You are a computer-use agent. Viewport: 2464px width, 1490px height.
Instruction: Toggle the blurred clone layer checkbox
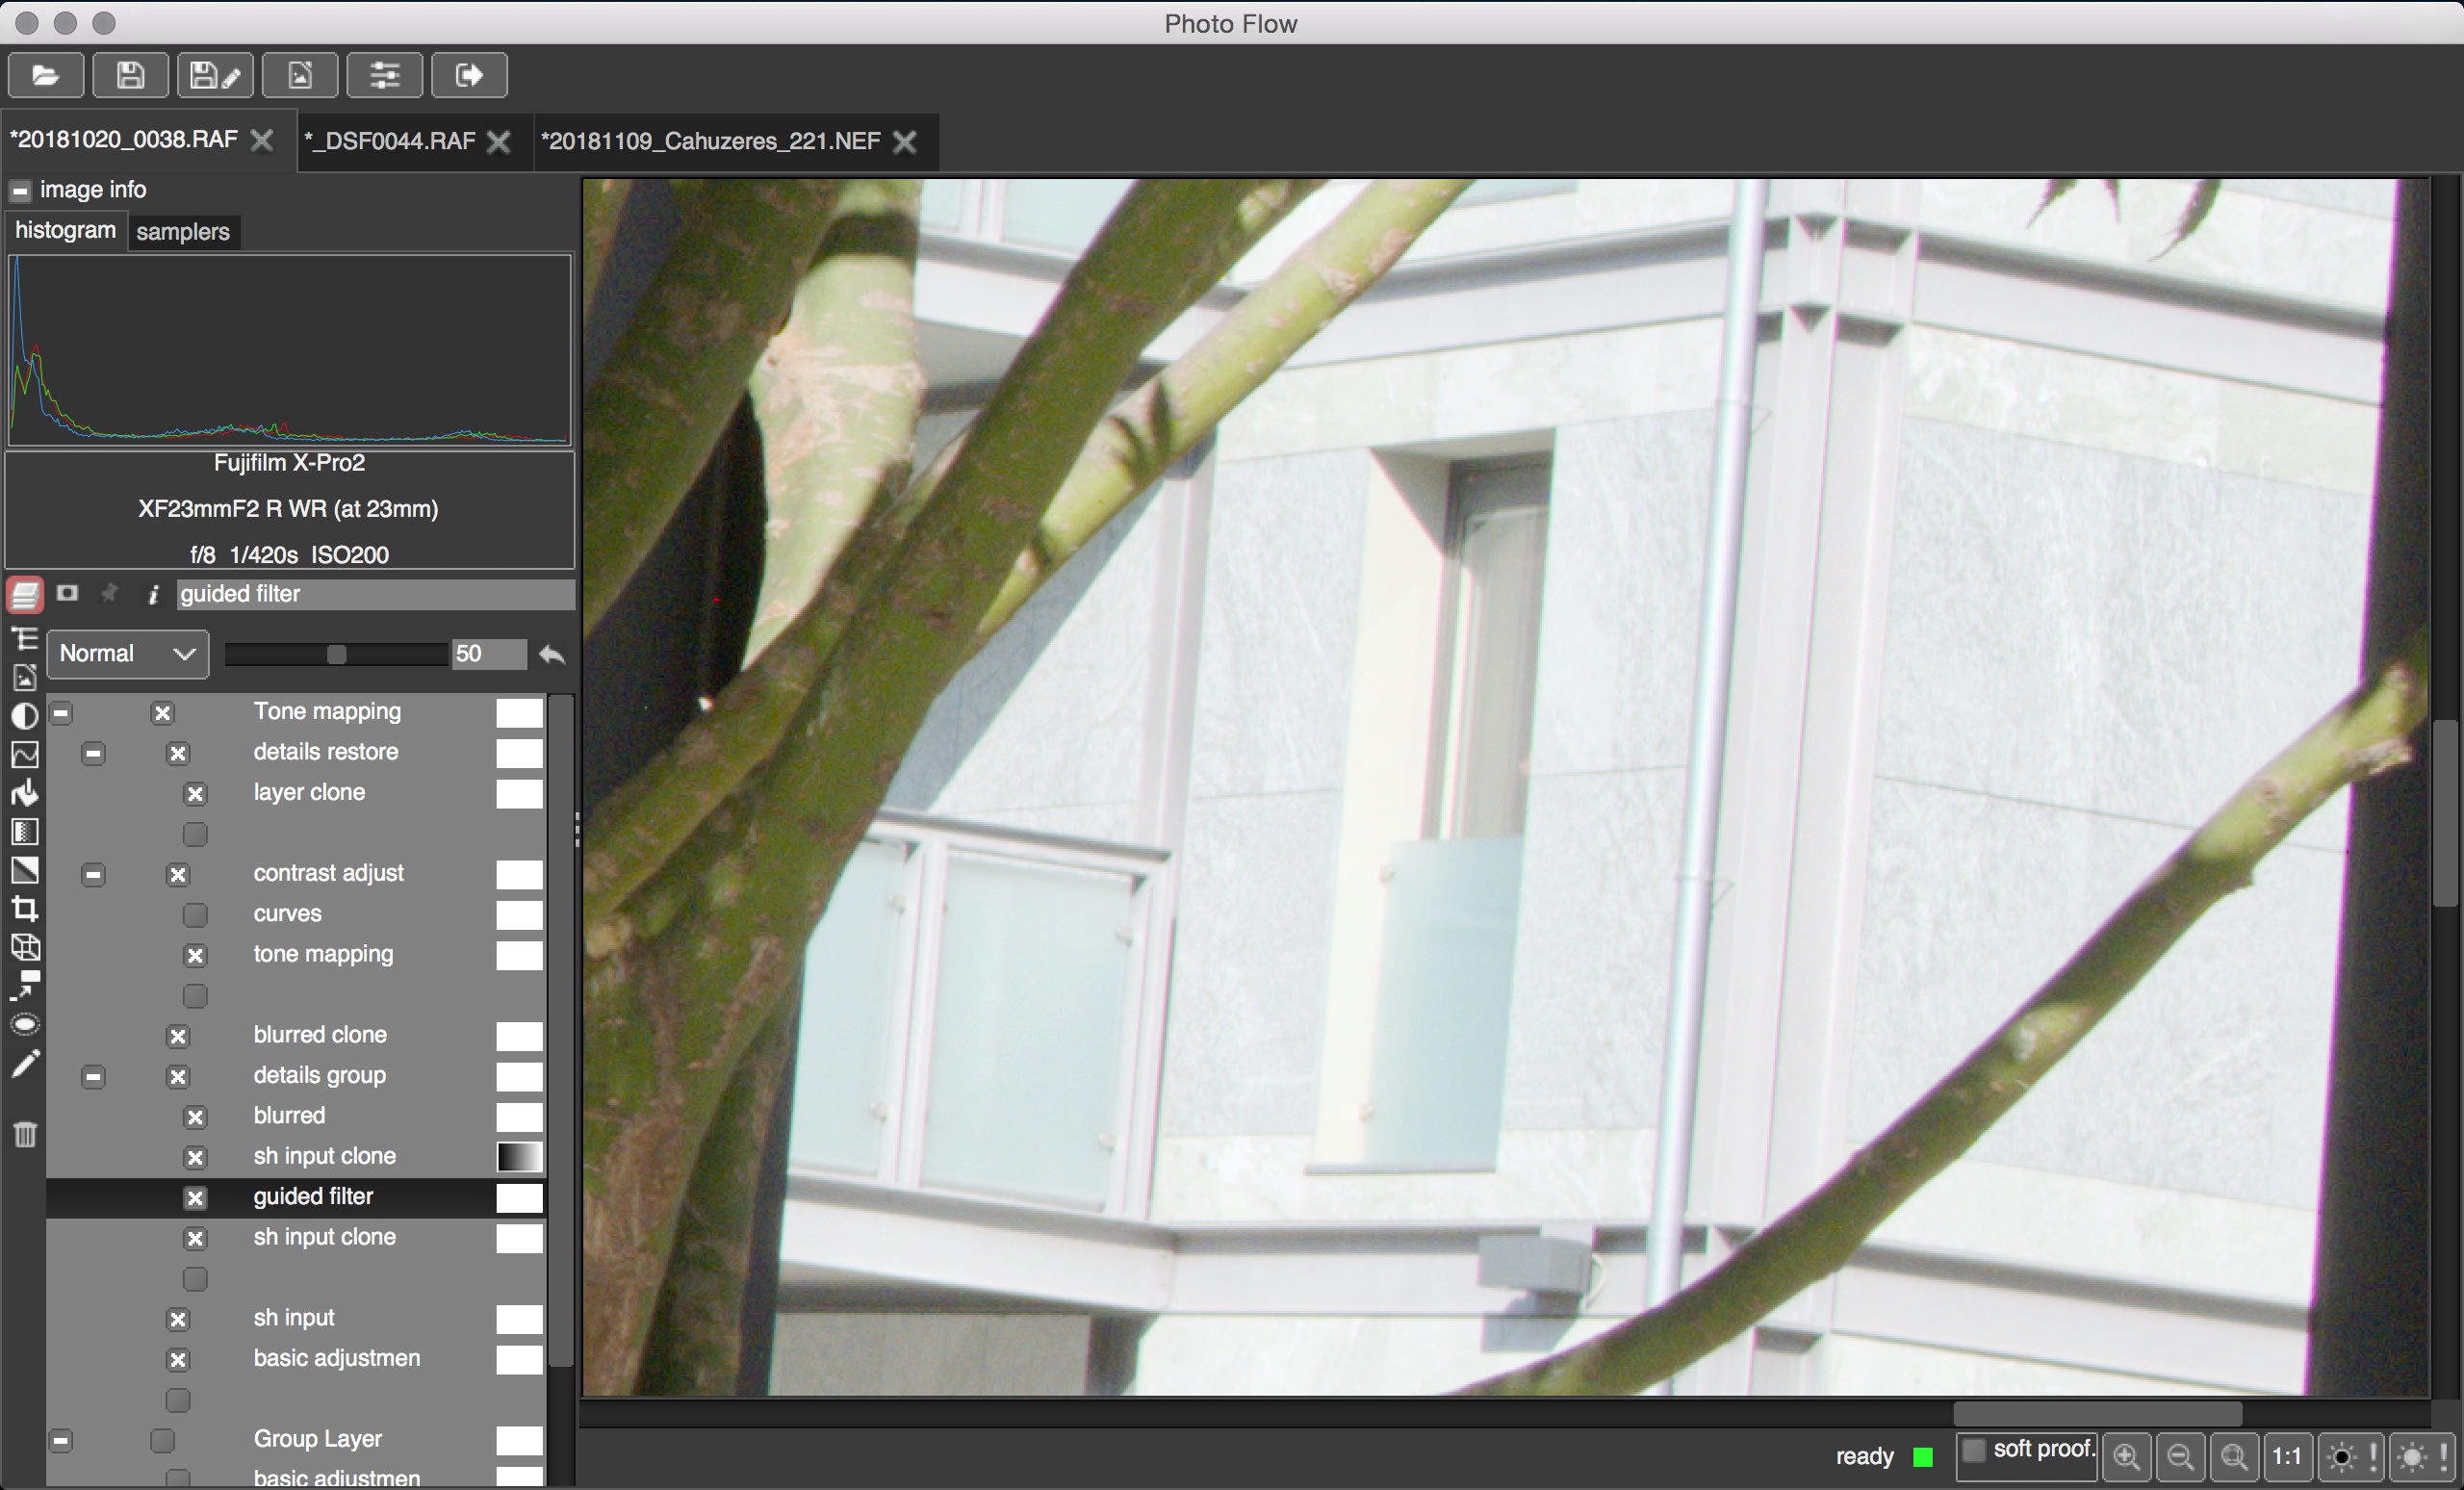pos(178,1036)
